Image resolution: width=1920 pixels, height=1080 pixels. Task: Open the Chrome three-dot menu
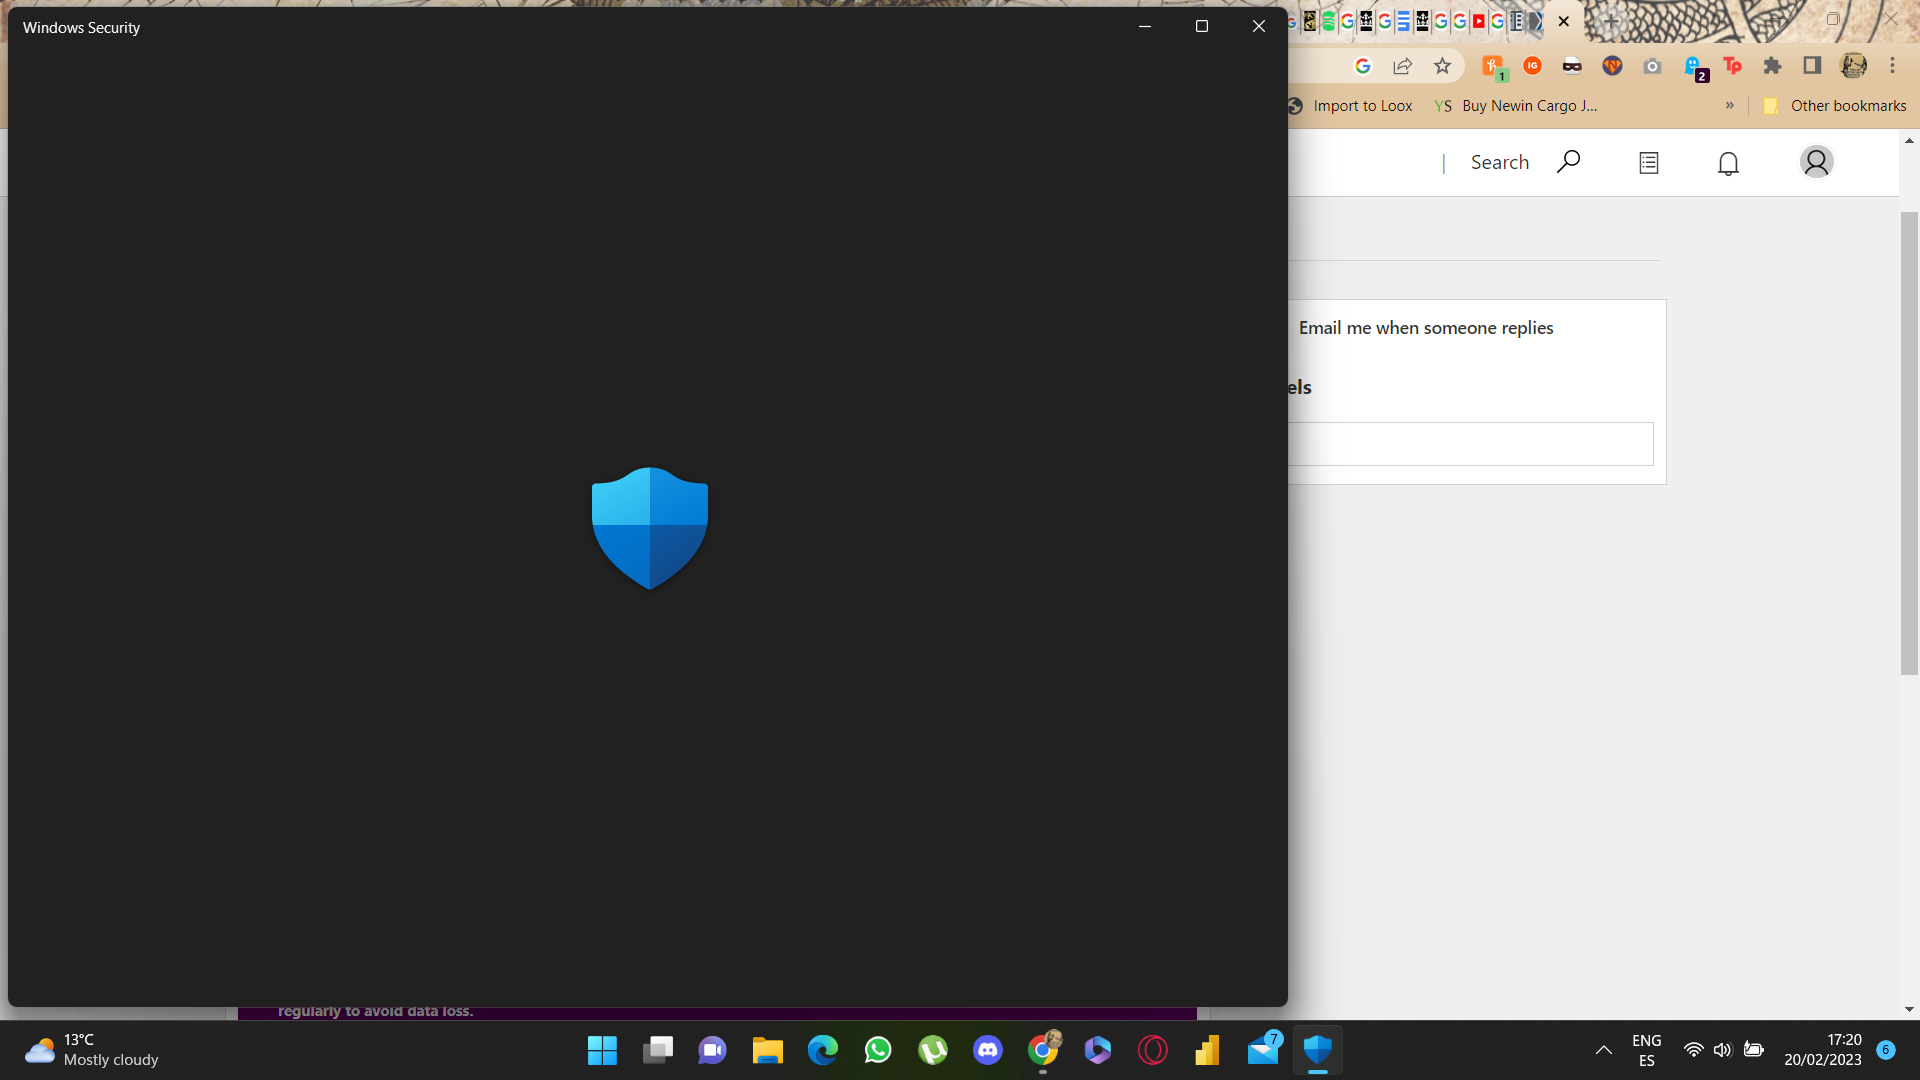1892,66
